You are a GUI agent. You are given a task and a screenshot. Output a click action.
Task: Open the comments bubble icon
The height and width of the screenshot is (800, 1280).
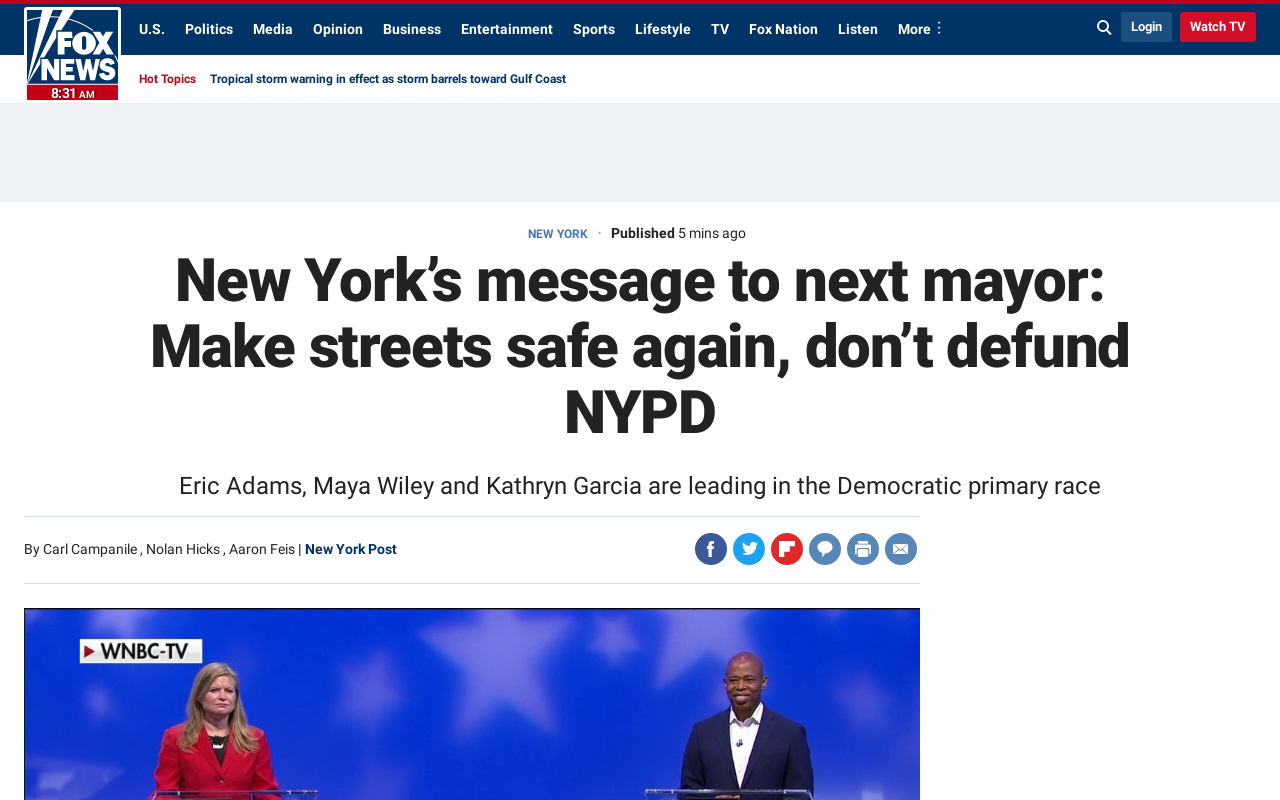825,549
